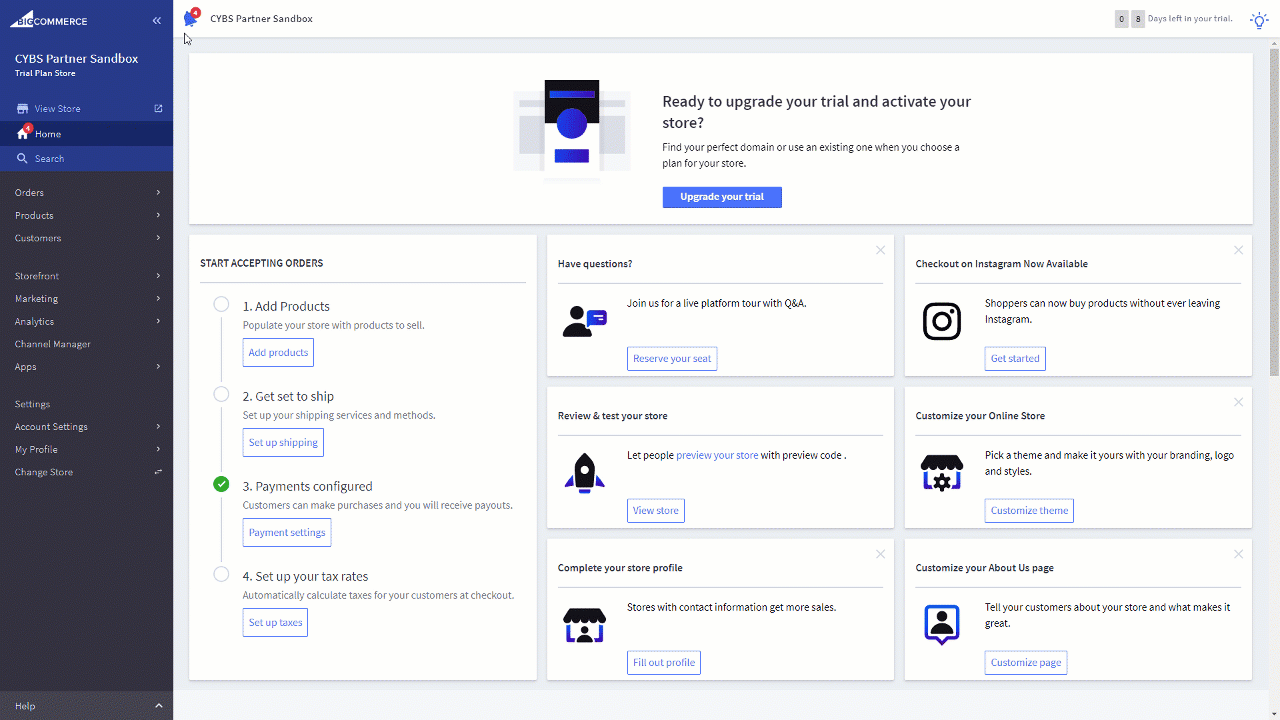Click the lightbulb icon in top bar

click(x=1259, y=20)
